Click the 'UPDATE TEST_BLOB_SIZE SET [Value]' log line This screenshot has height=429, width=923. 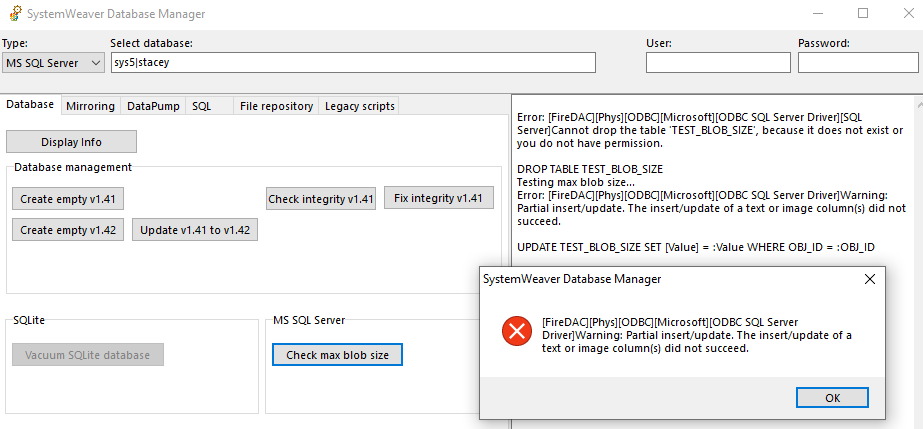(696, 247)
